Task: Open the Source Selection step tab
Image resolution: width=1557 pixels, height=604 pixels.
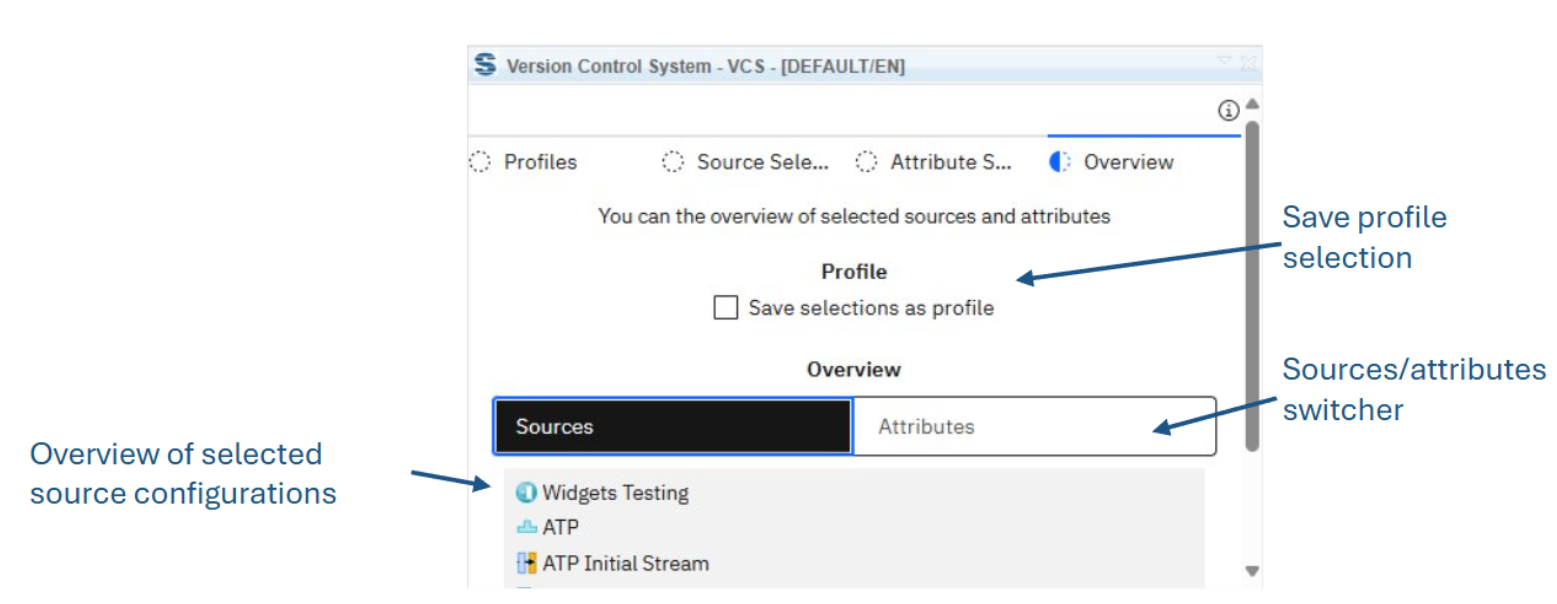Action: tap(762, 162)
